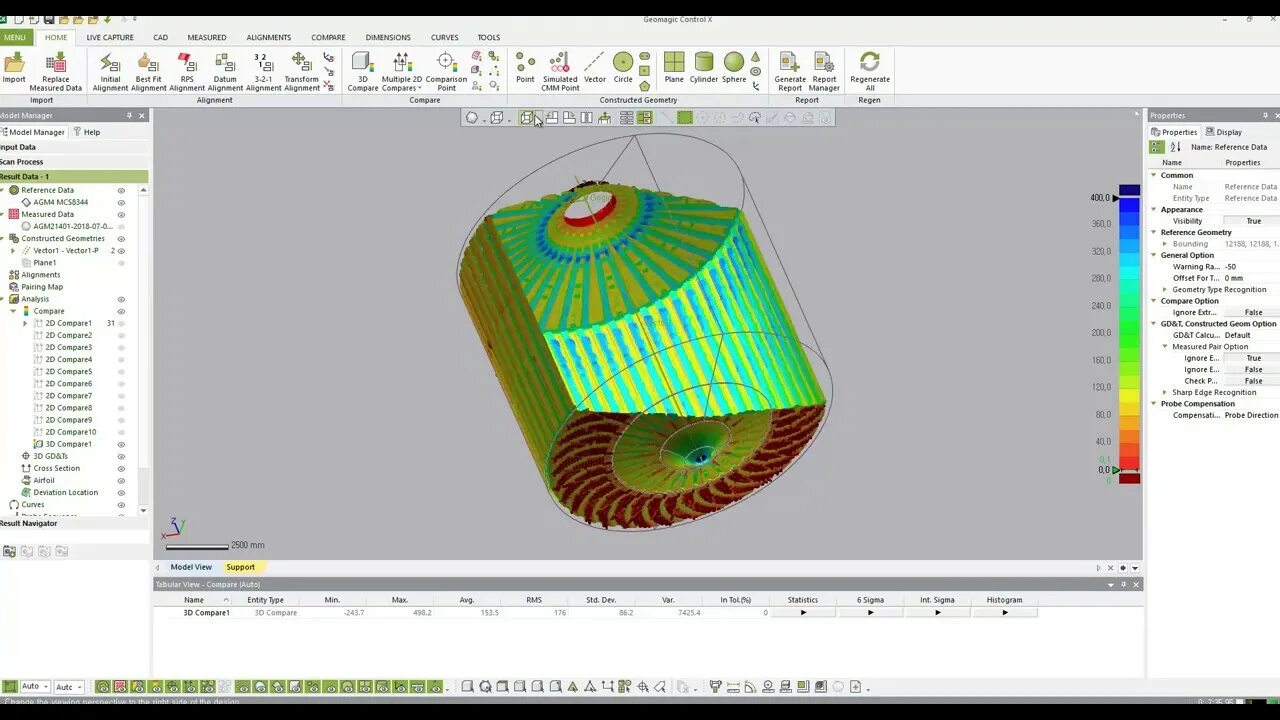Select 2D Compare5 in the tree
Image resolution: width=1280 pixels, height=720 pixels.
click(x=69, y=371)
